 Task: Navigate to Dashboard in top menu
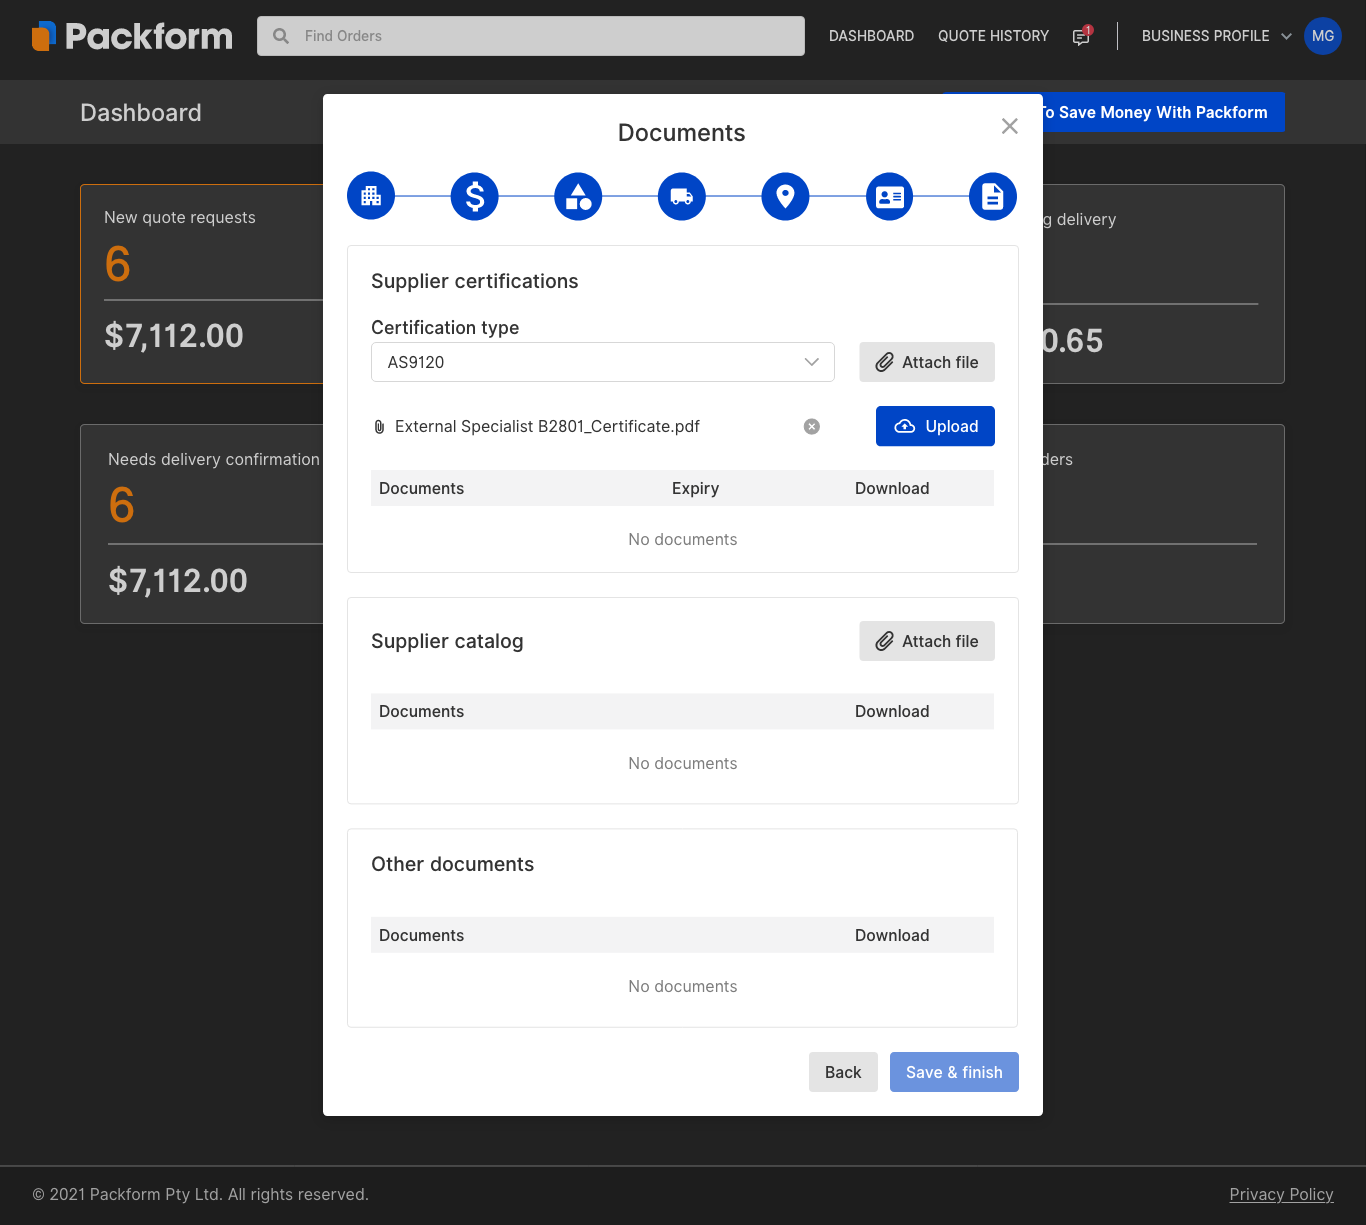point(871,36)
